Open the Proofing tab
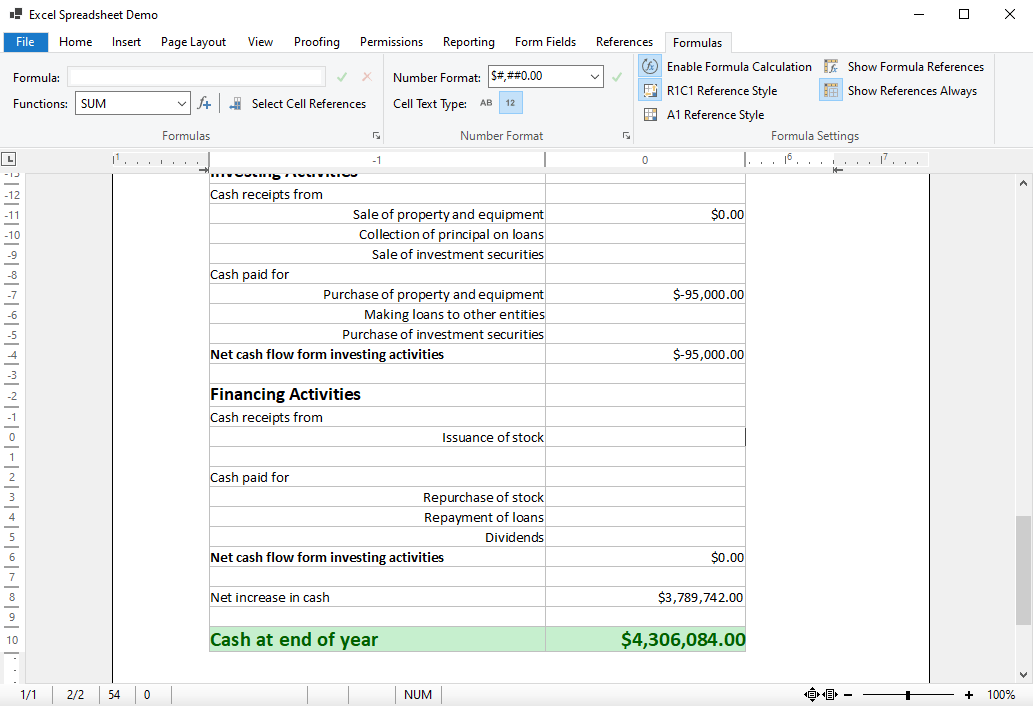This screenshot has height=706, width=1033. tap(317, 41)
